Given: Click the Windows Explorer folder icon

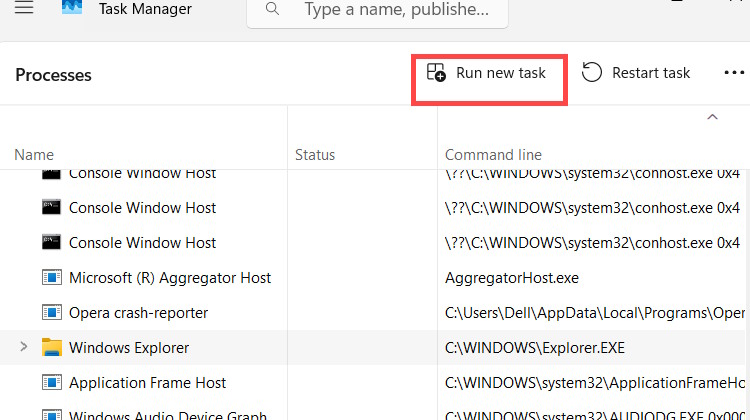Looking at the screenshot, I should pos(52,347).
